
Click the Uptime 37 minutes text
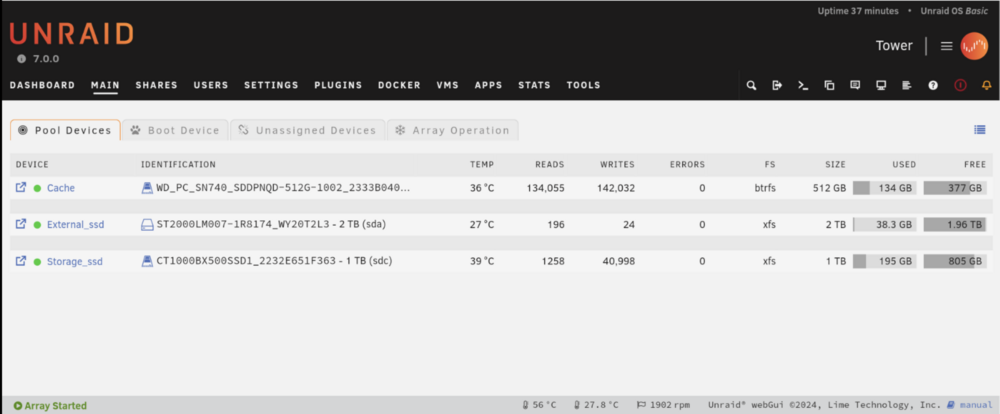(x=858, y=11)
